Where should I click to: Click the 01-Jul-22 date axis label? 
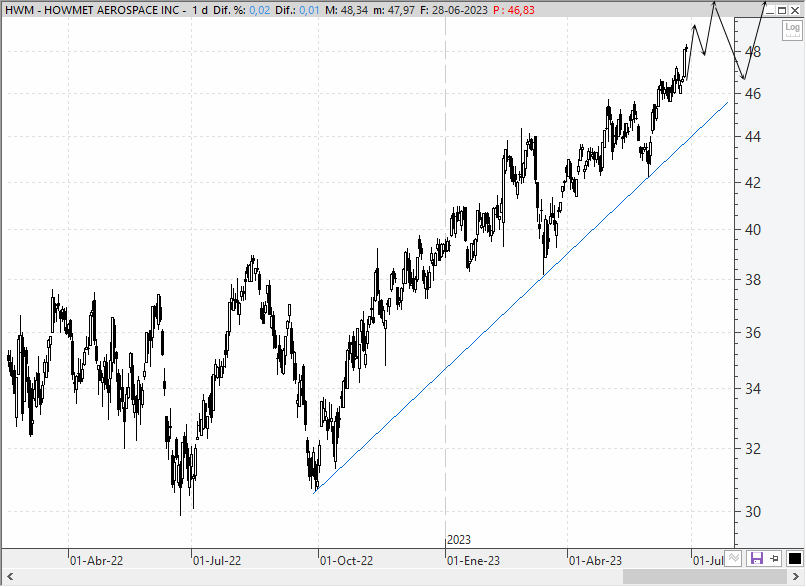coord(216,560)
